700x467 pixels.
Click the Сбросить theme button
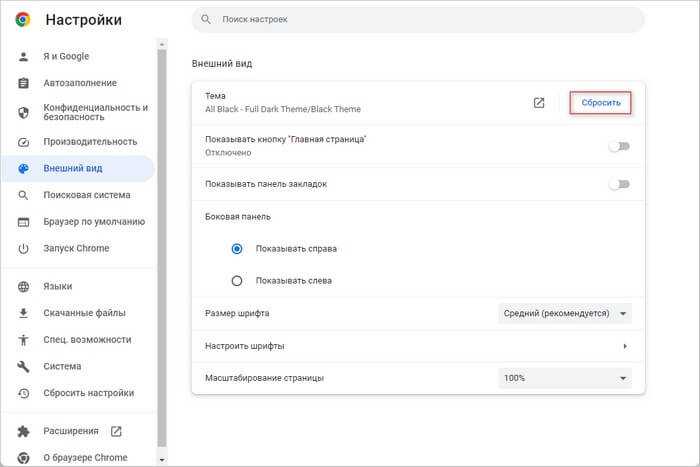600,103
